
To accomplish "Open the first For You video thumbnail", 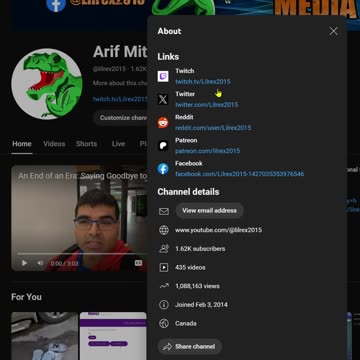I will 44,336.
